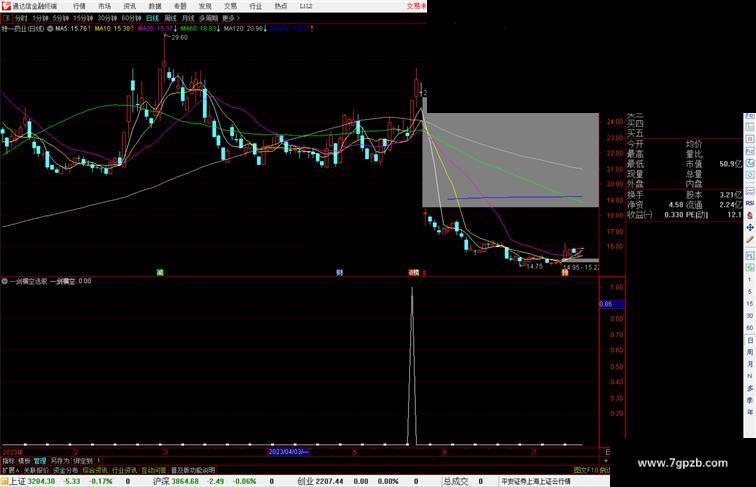Image resolution: width=756 pixels, height=487 pixels.
Task: Open the 市场 menu
Action: (x=105, y=6)
